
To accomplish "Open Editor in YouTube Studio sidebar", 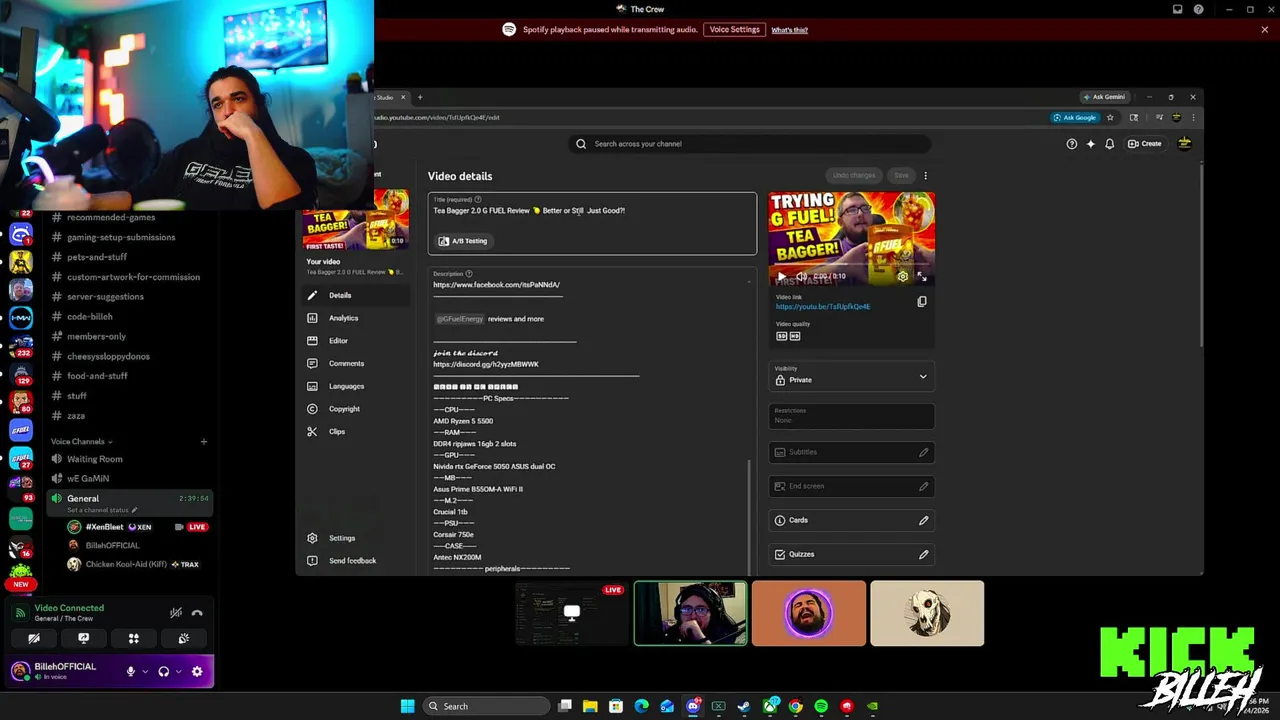I will pyautogui.click(x=356, y=341).
